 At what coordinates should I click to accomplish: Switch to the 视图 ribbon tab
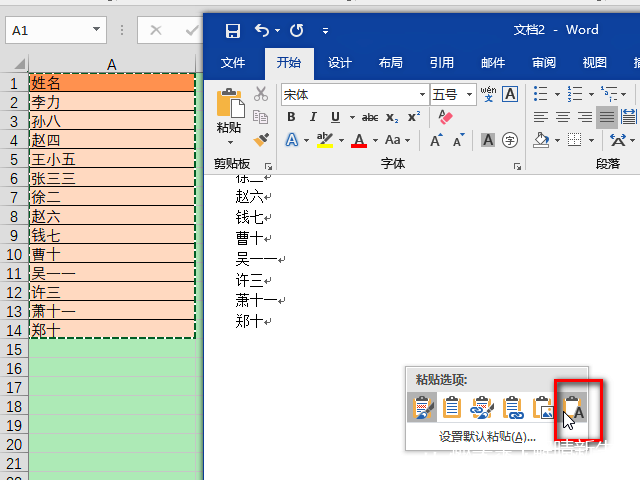(594, 63)
